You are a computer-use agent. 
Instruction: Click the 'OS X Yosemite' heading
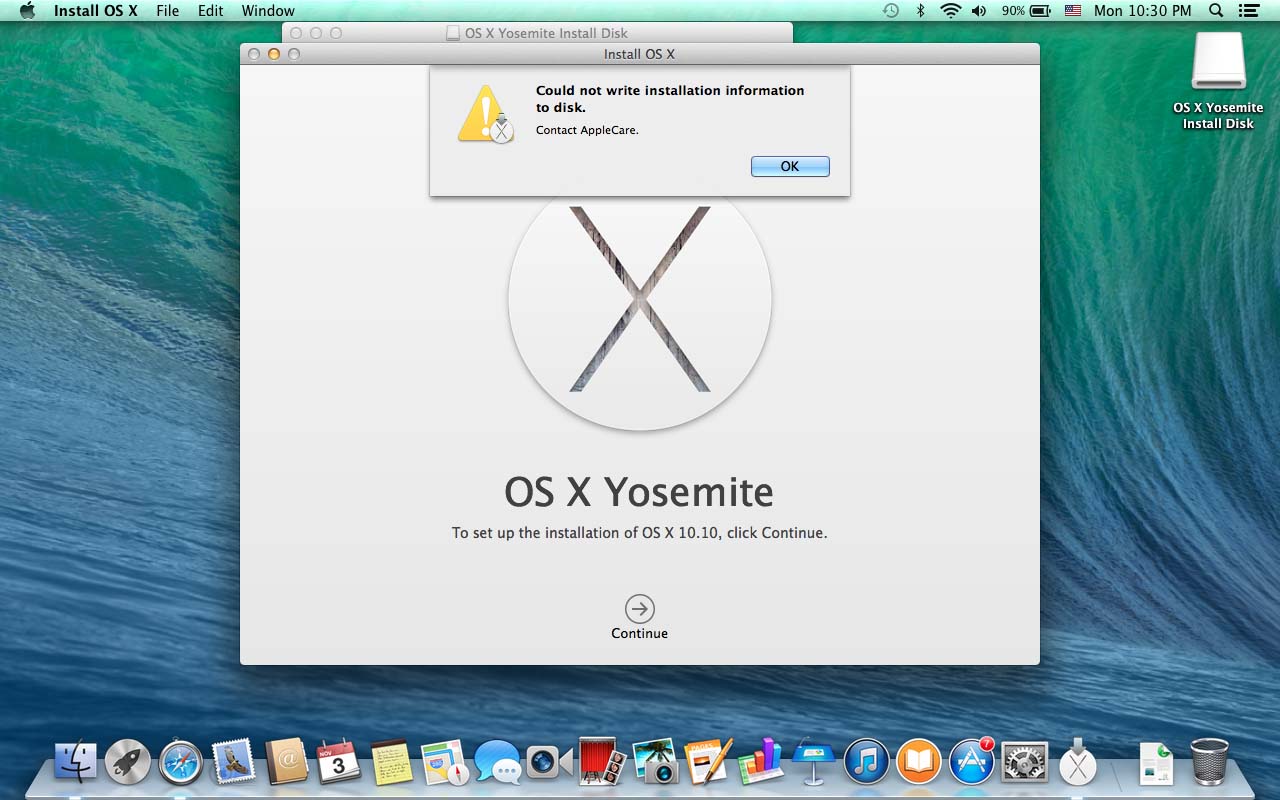(639, 492)
